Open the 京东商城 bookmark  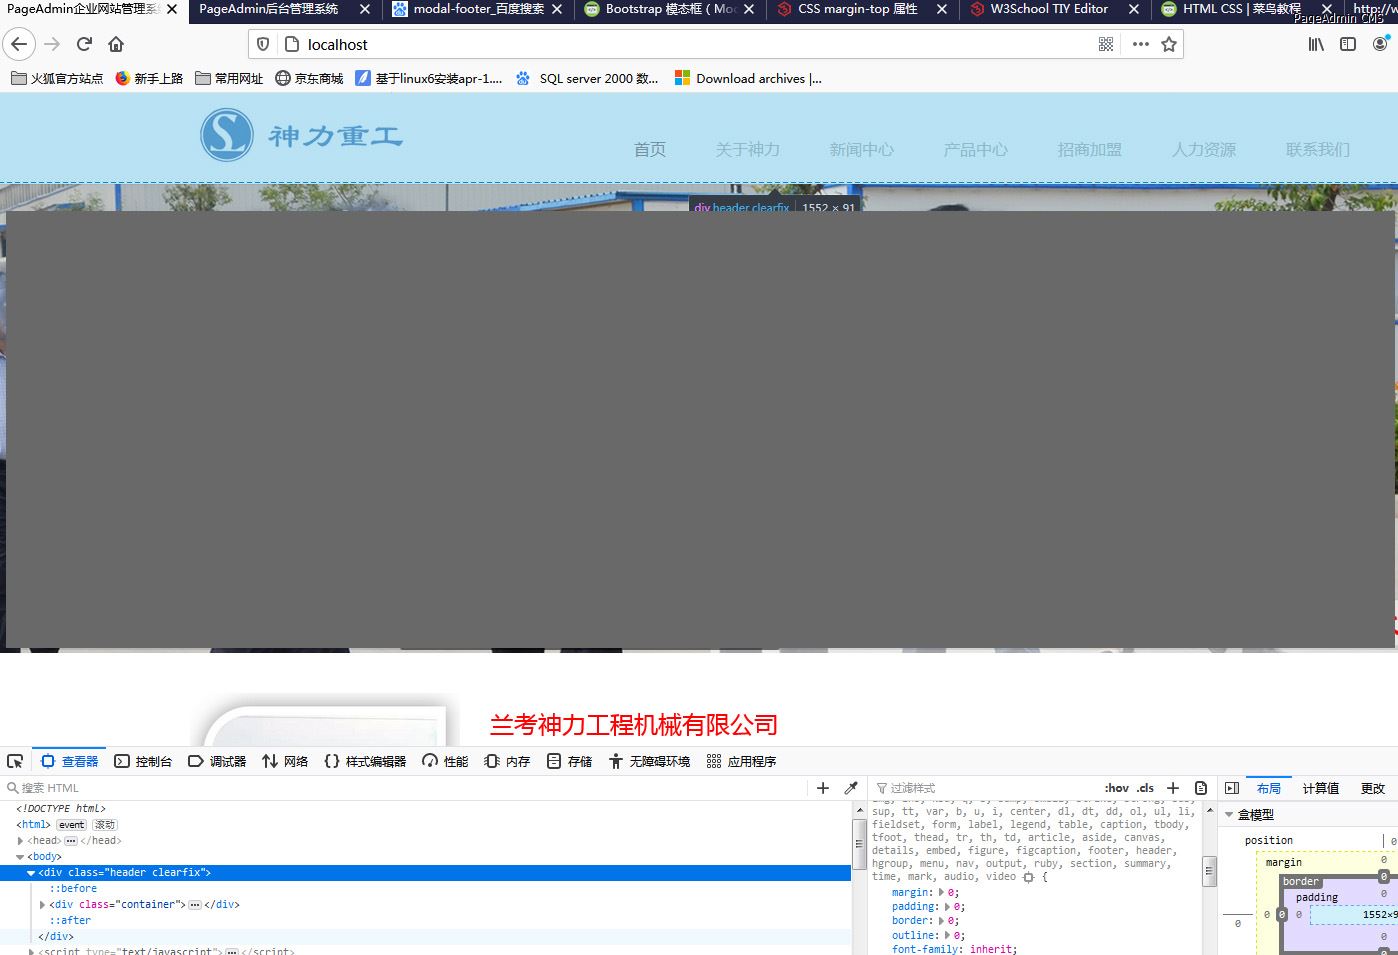tap(309, 78)
